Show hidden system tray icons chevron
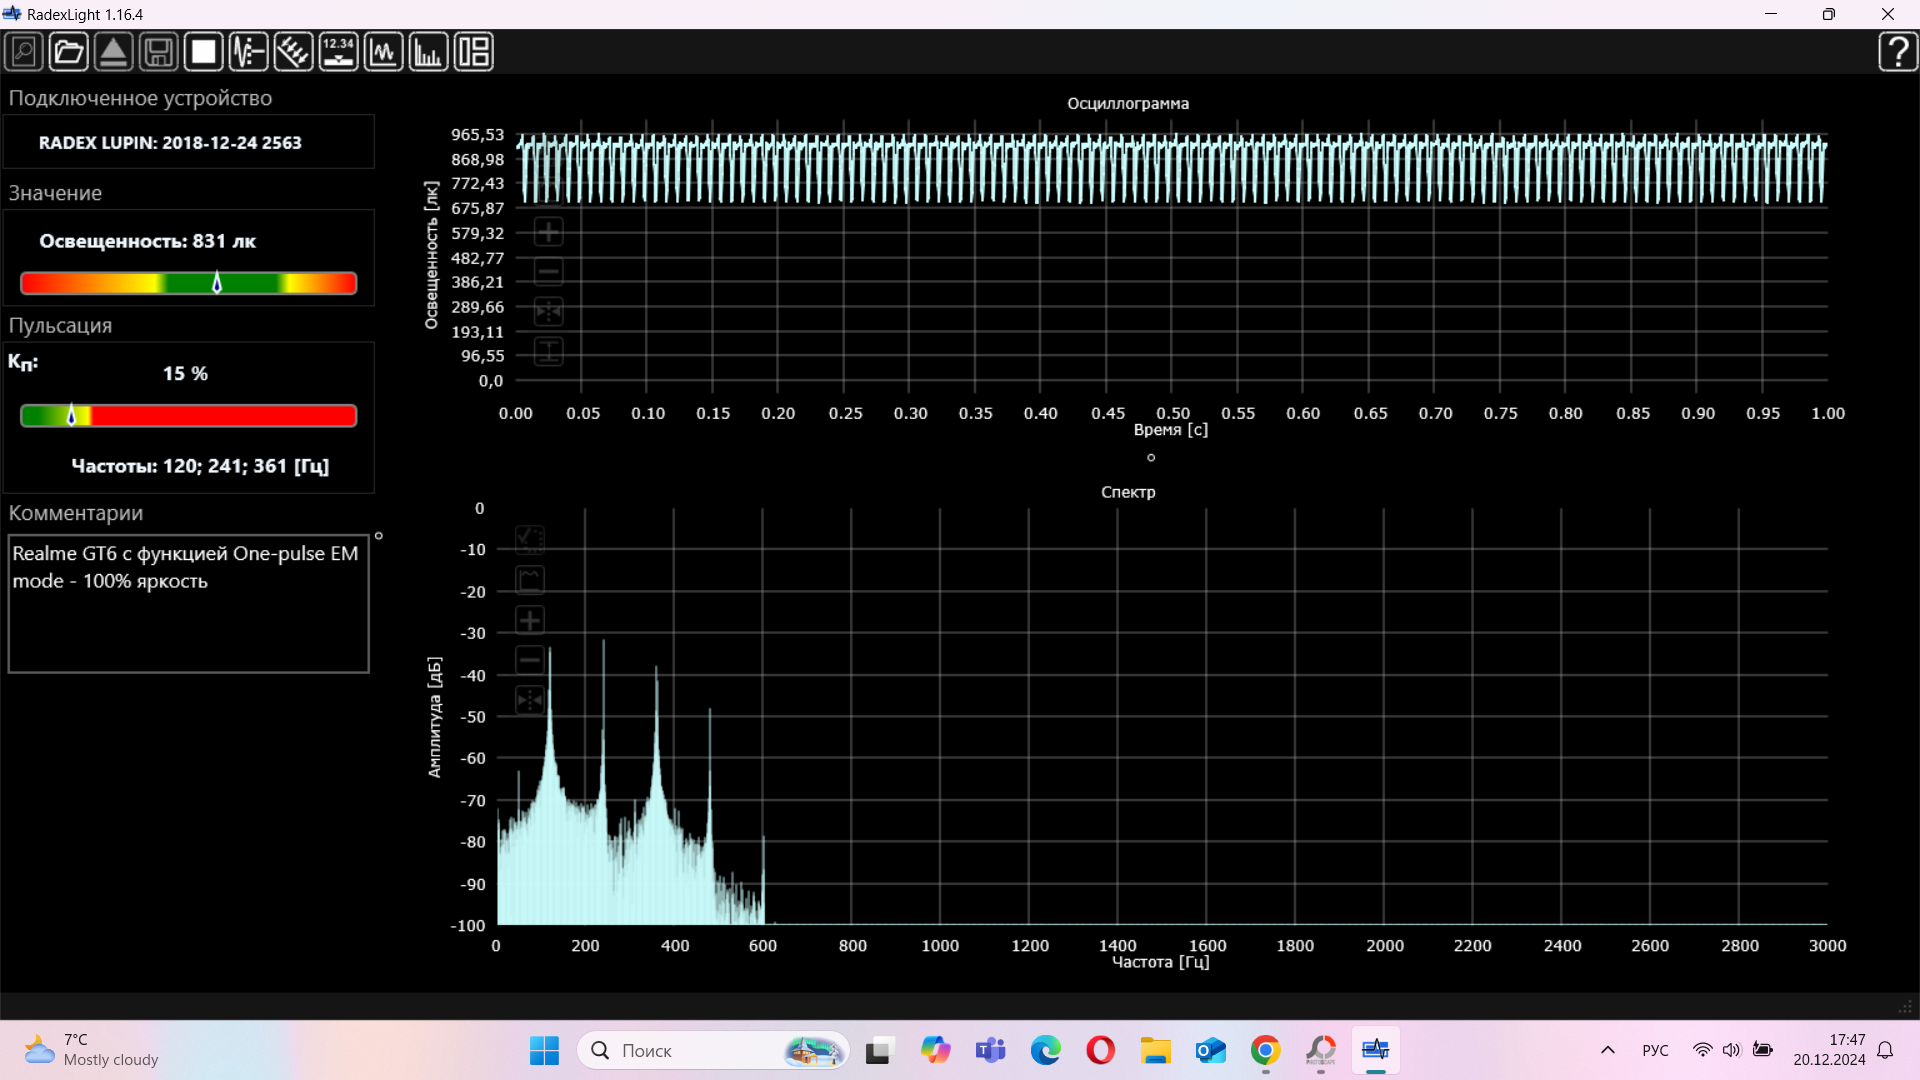Screen dimensions: 1920x1080 tap(1608, 1050)
